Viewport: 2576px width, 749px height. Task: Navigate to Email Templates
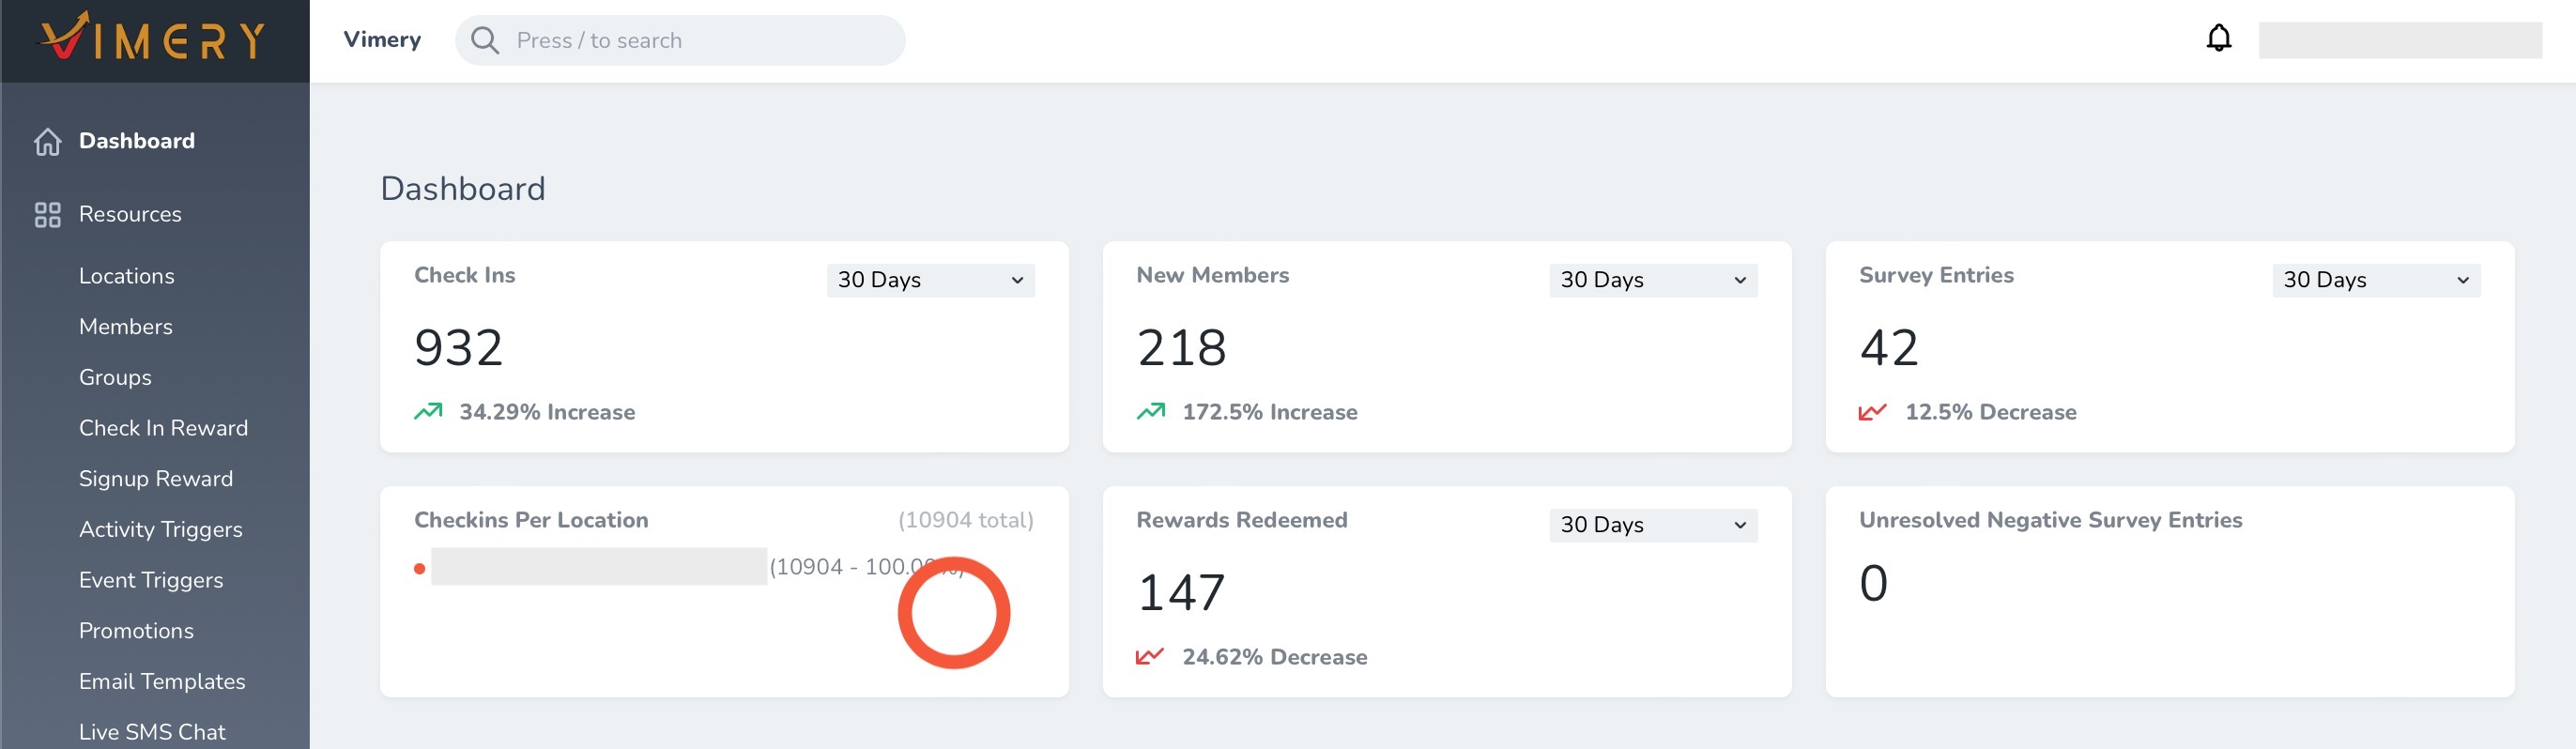(x=162, y=681)
